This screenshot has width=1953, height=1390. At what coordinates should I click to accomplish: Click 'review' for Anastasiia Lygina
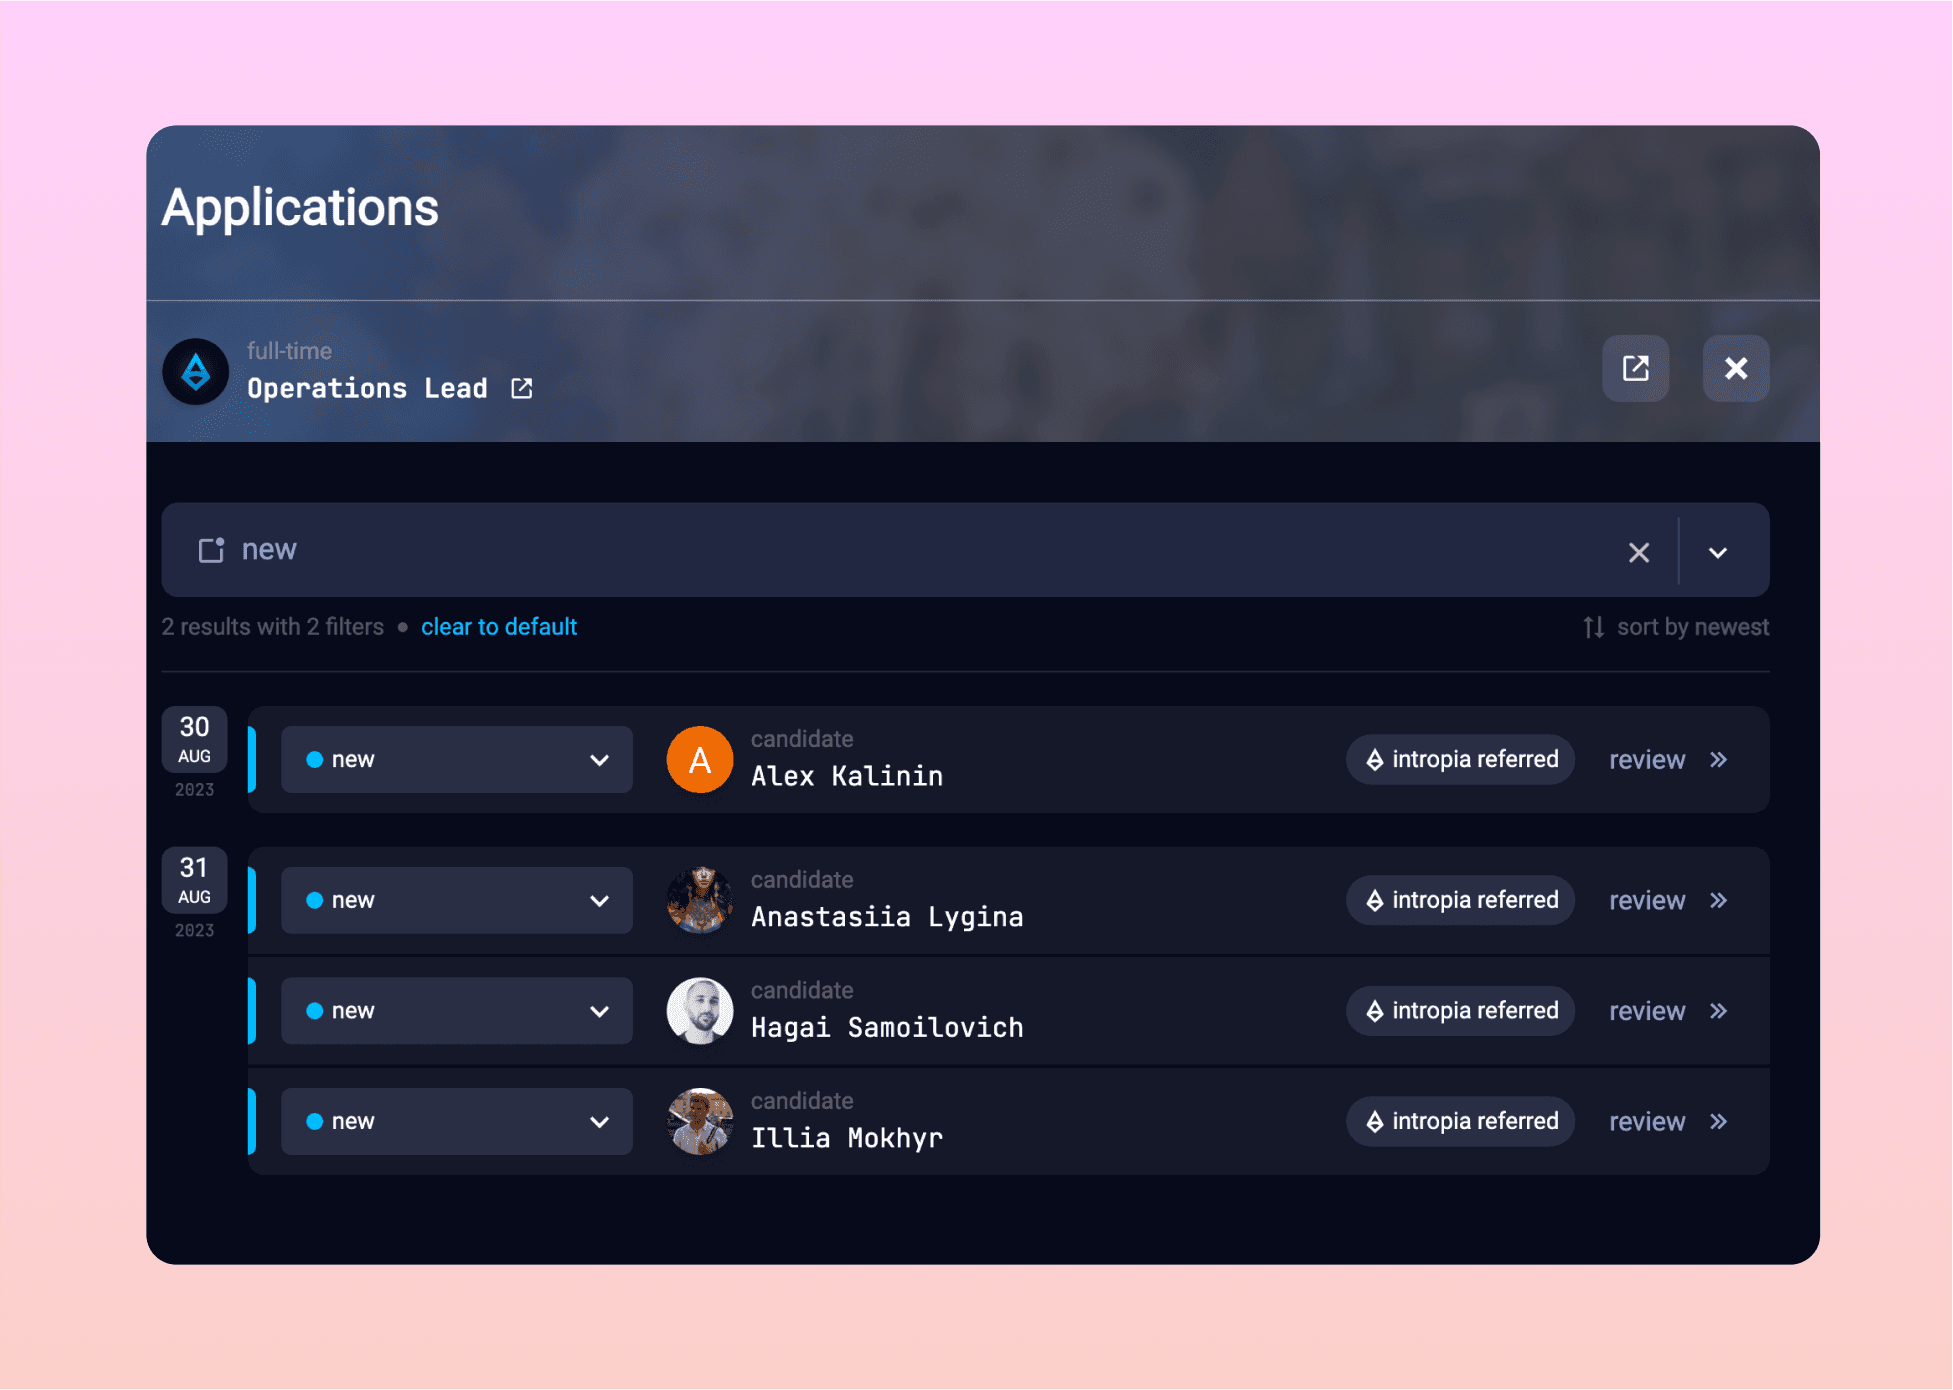[1646, 901]
